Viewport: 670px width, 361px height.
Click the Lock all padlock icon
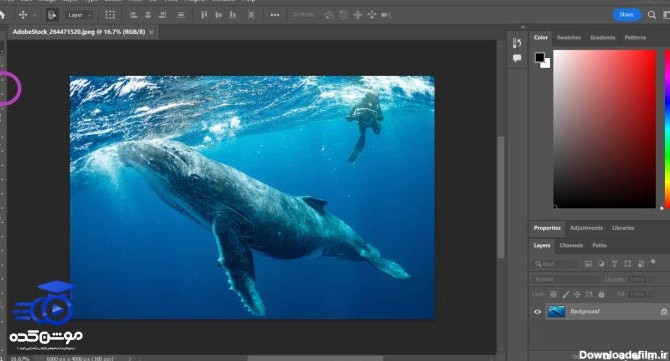(602, 294)
